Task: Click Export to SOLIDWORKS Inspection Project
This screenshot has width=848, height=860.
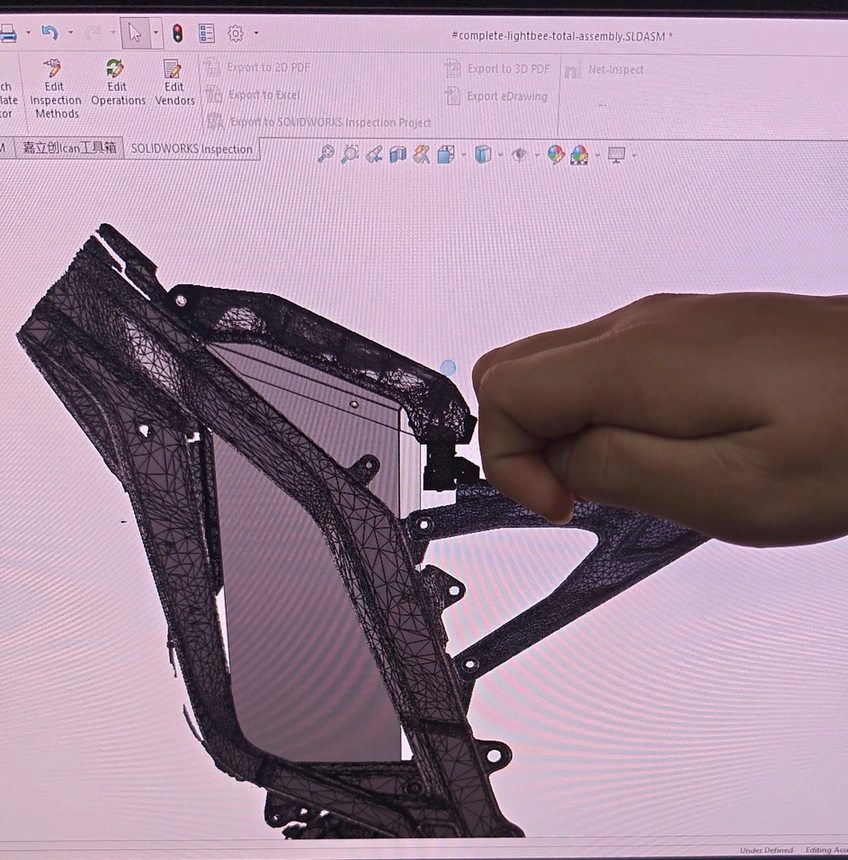Action: click(319, 122)
